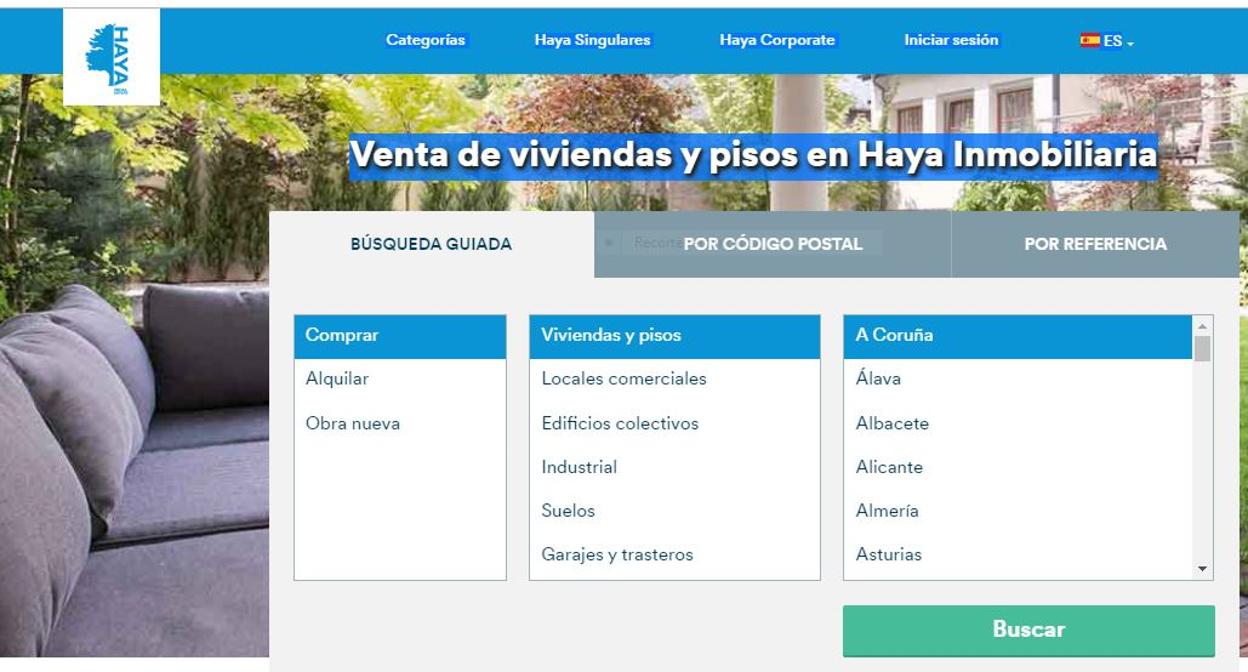Switch to the Por código postal tab
1248x672 pixels.
click(x=772, y=244)
